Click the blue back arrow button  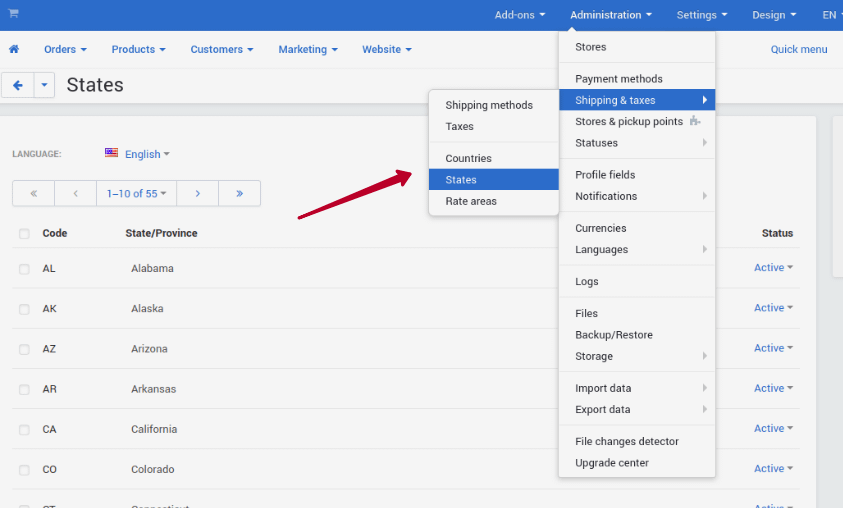click(18, 85)
